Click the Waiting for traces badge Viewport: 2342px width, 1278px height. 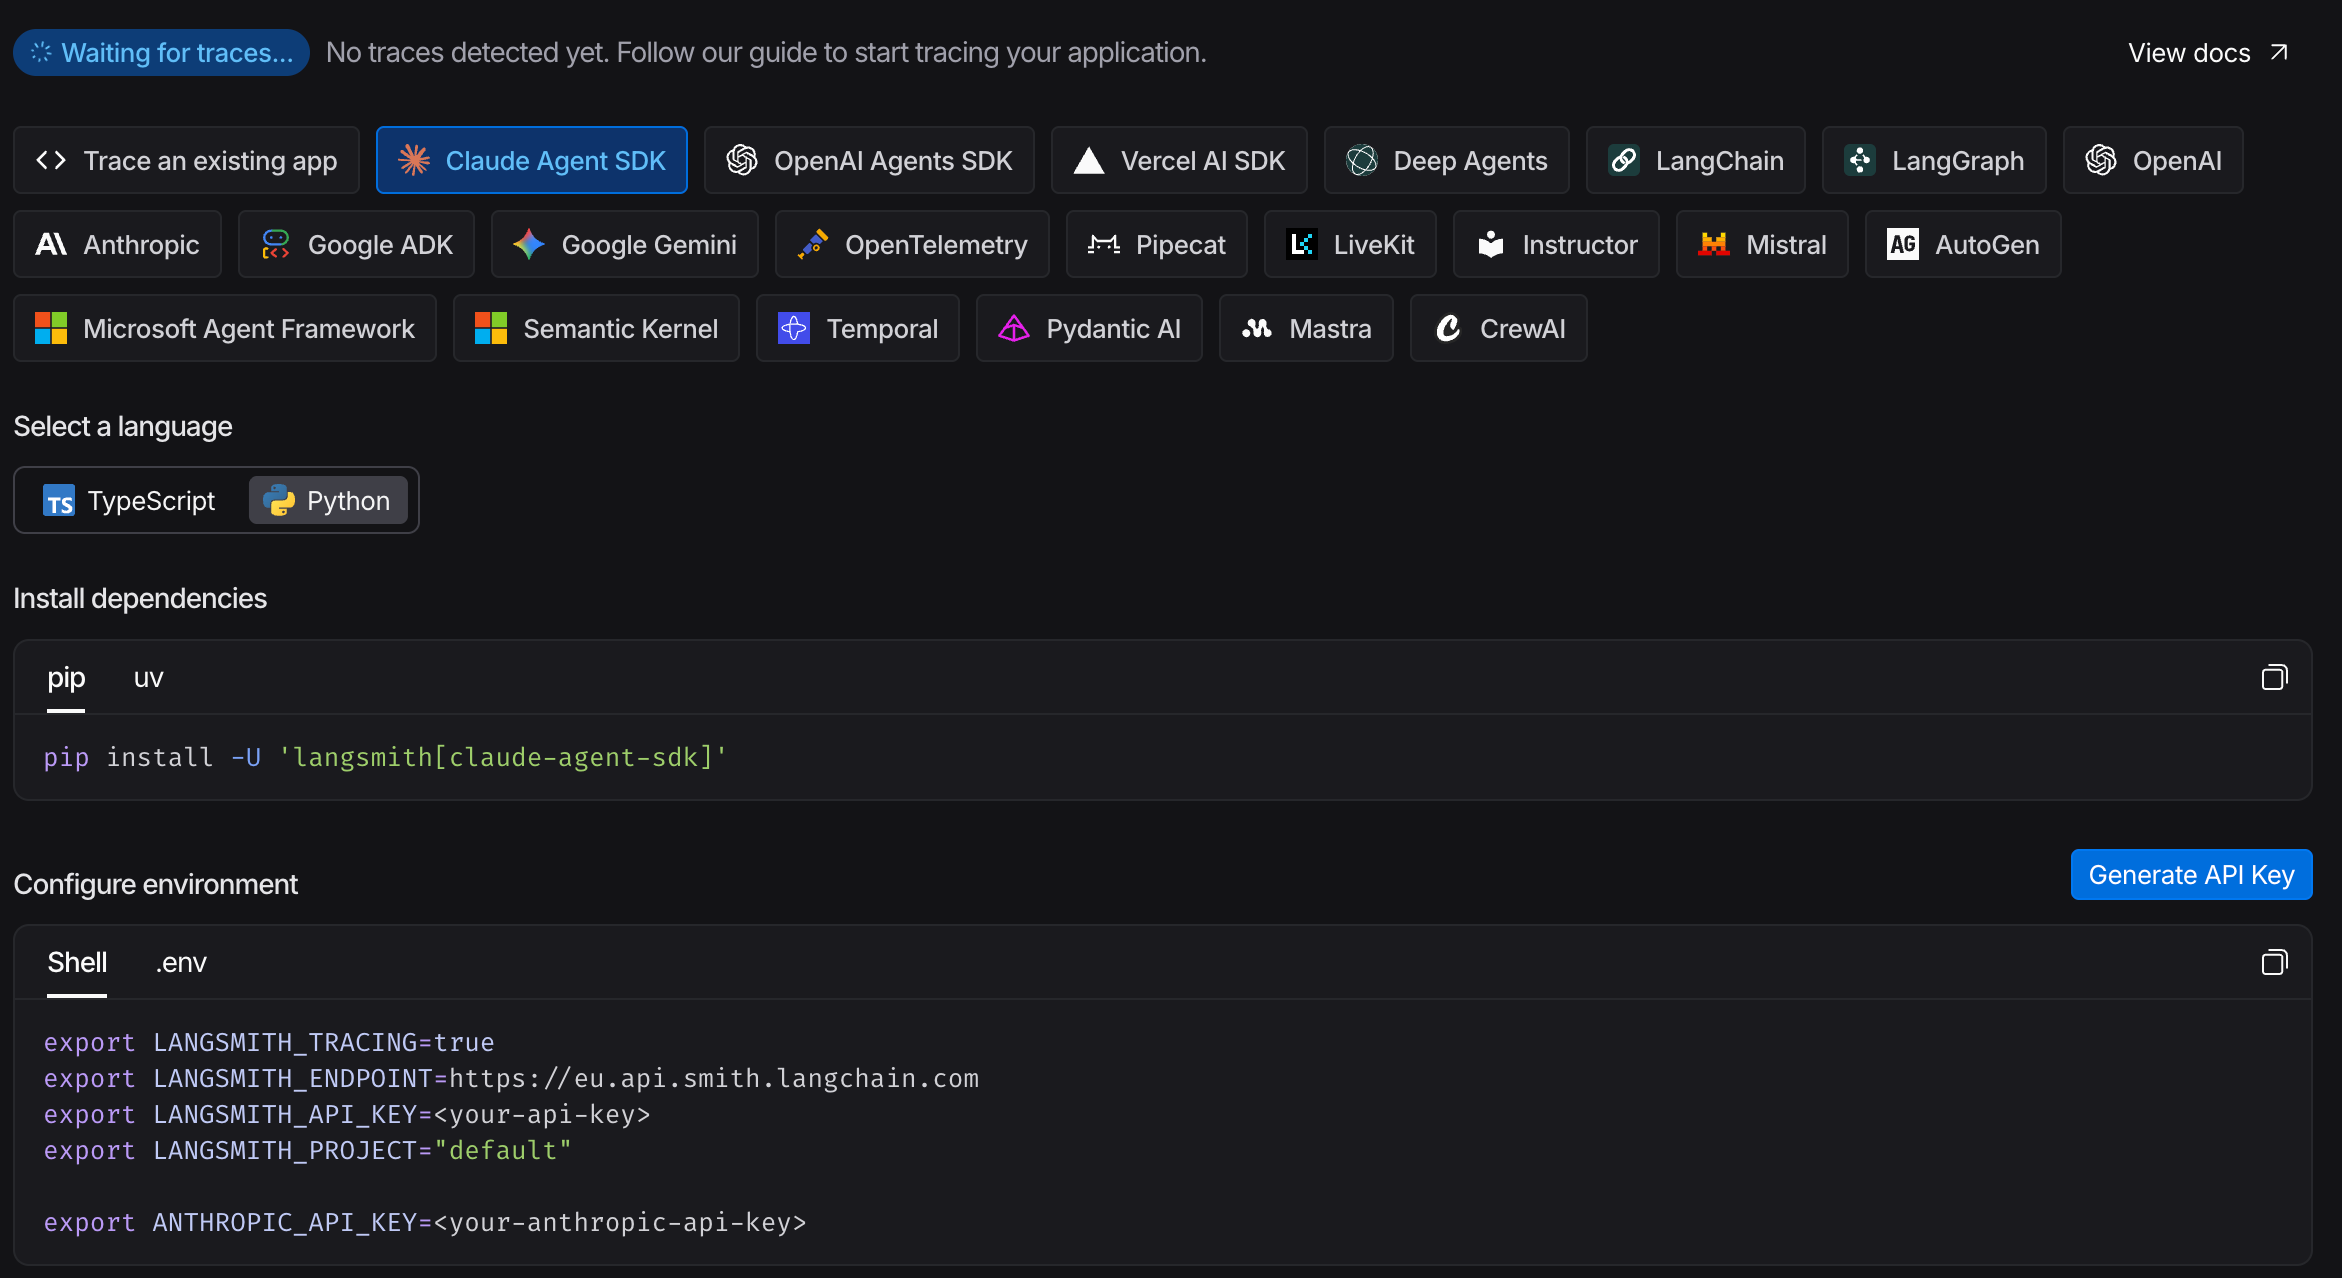point(161,53)
